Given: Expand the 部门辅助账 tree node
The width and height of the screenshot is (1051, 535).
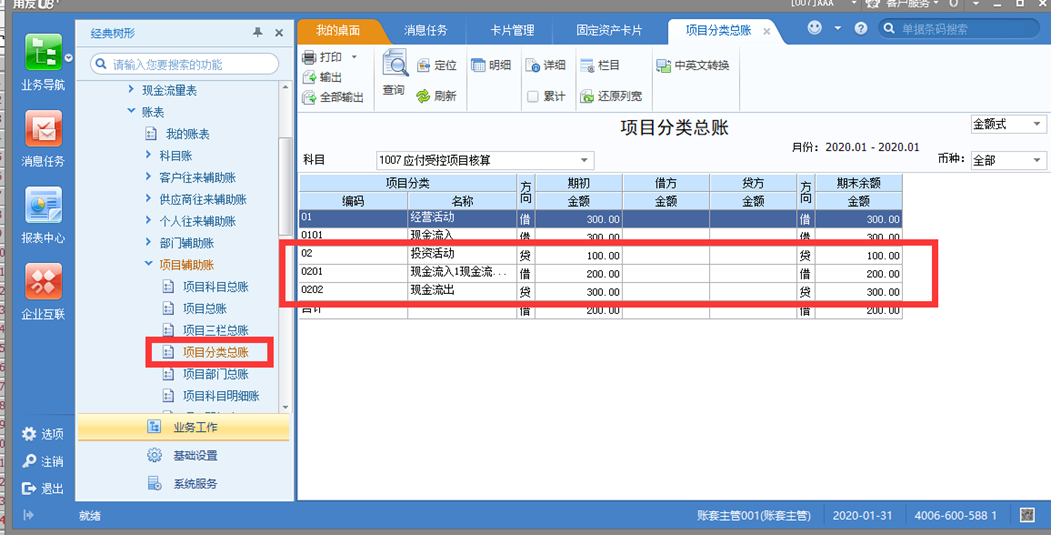Looking at the screenshot, I should pyautogui.click(x=148, y=242).
